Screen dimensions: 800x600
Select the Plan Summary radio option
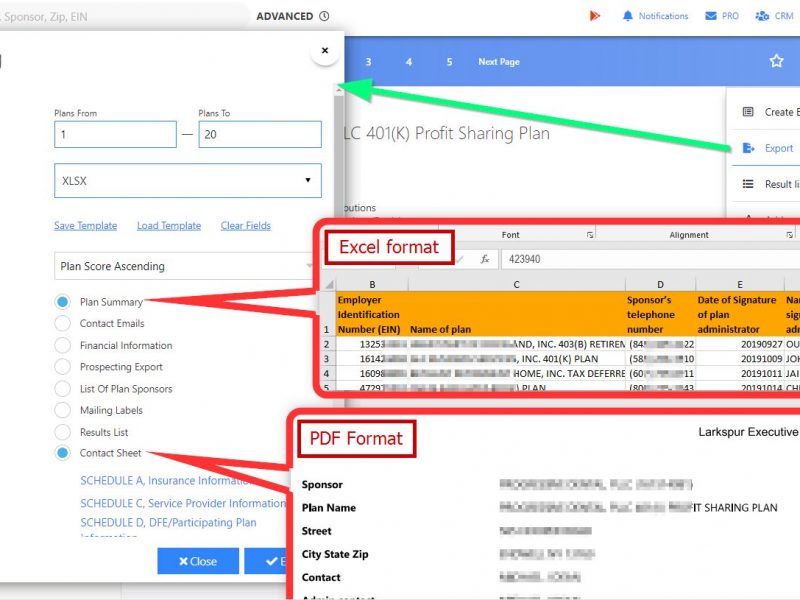click(x=63, y=302)
